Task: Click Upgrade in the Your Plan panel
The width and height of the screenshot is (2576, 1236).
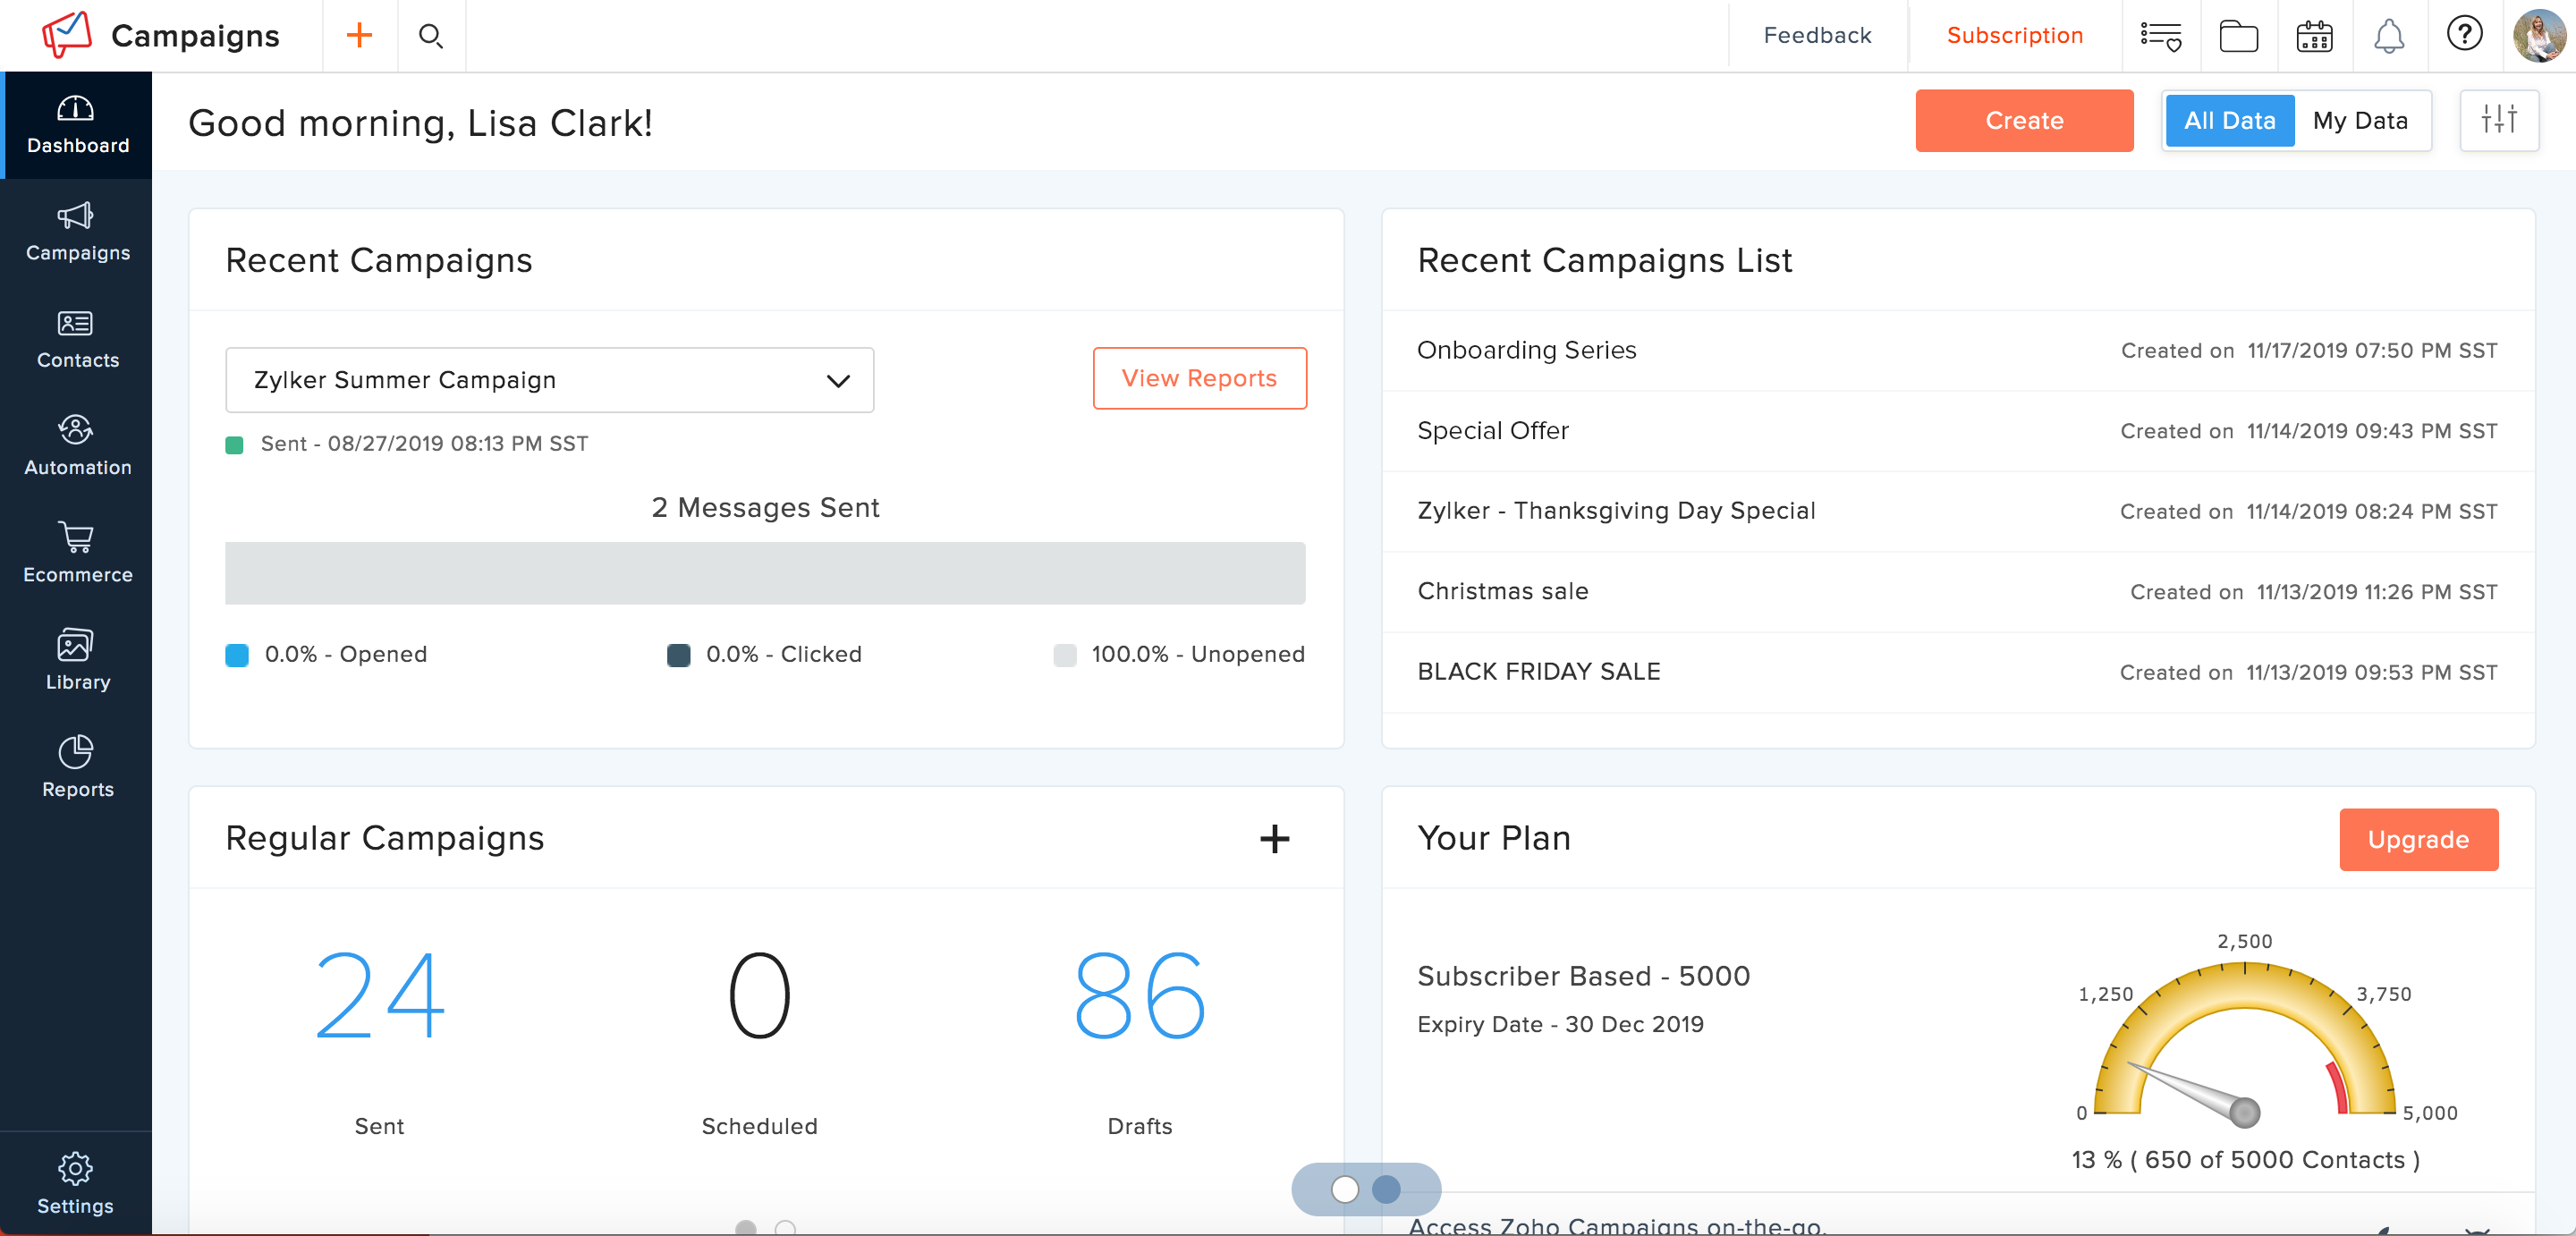Action: click(2418, 839)
